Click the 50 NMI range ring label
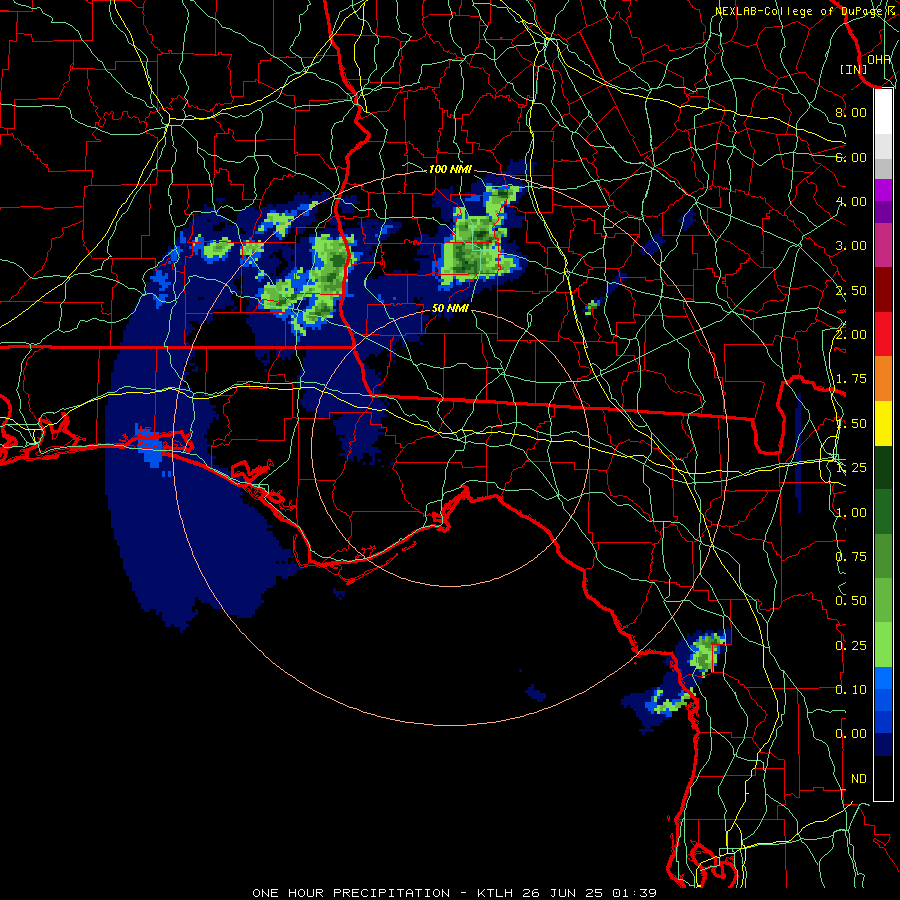The height and width of the screenshot is (900, 900). [x=450, y=308]
